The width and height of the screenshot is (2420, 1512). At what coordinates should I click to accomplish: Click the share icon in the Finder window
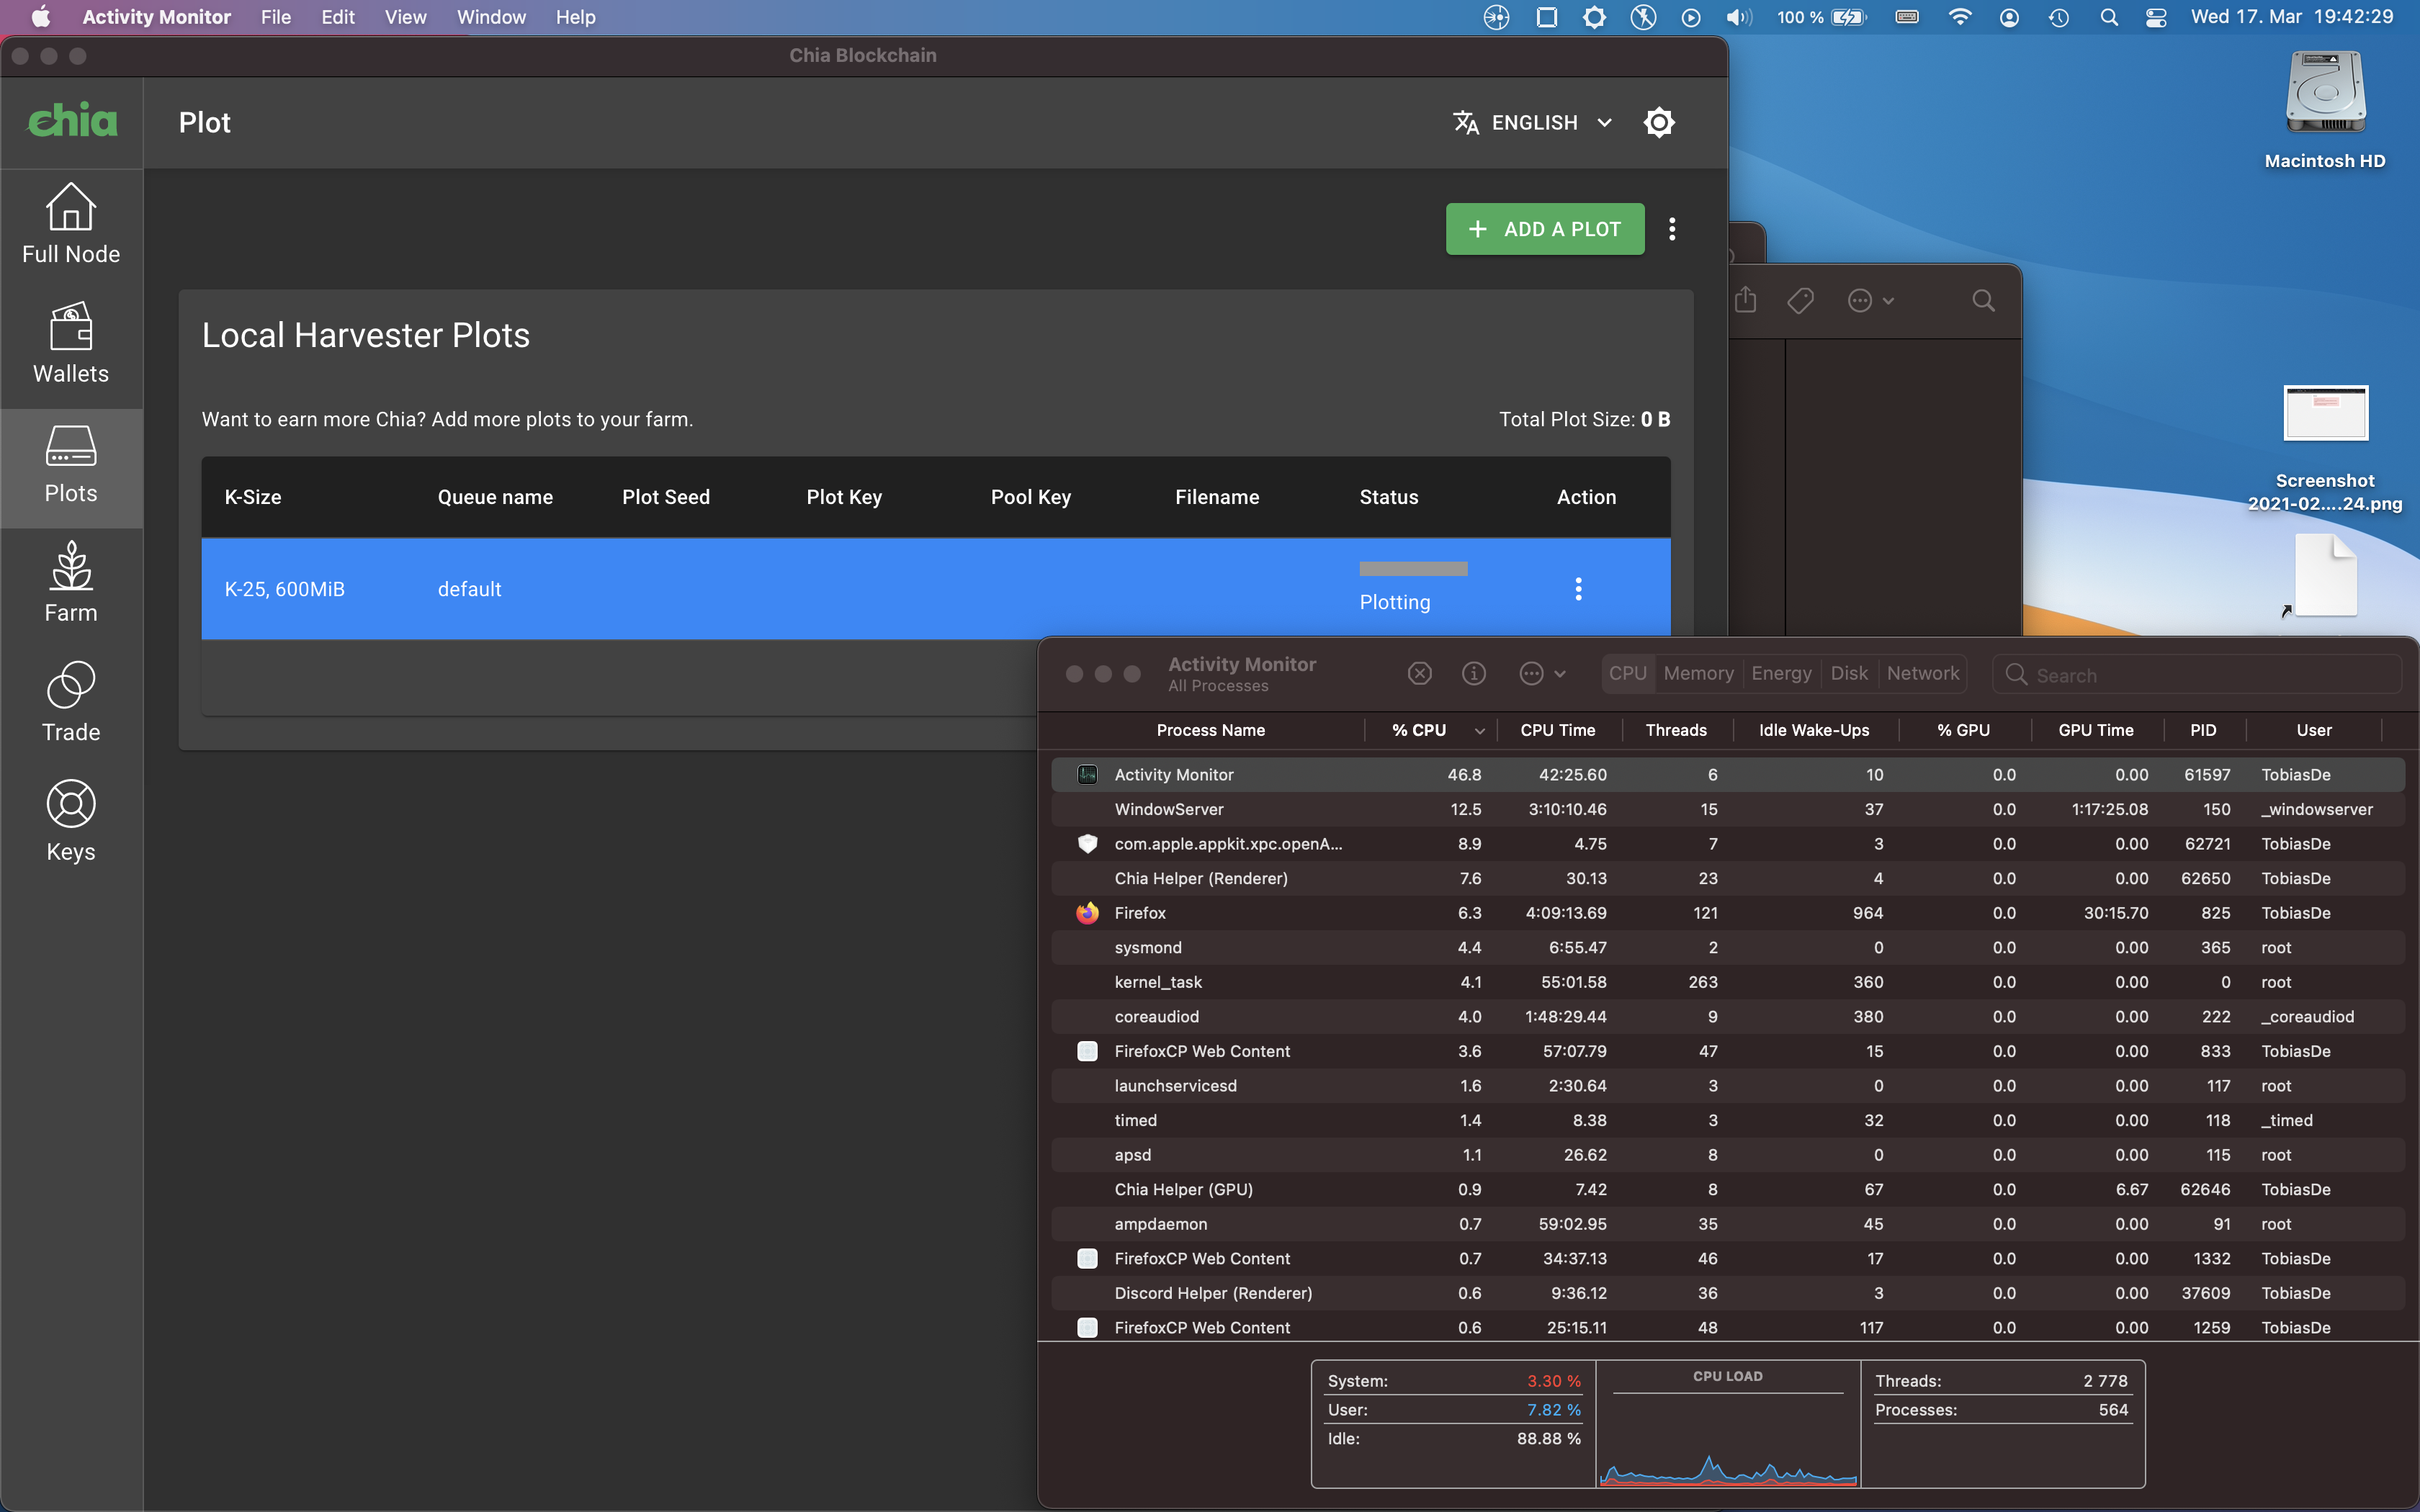pos(1746,300)
